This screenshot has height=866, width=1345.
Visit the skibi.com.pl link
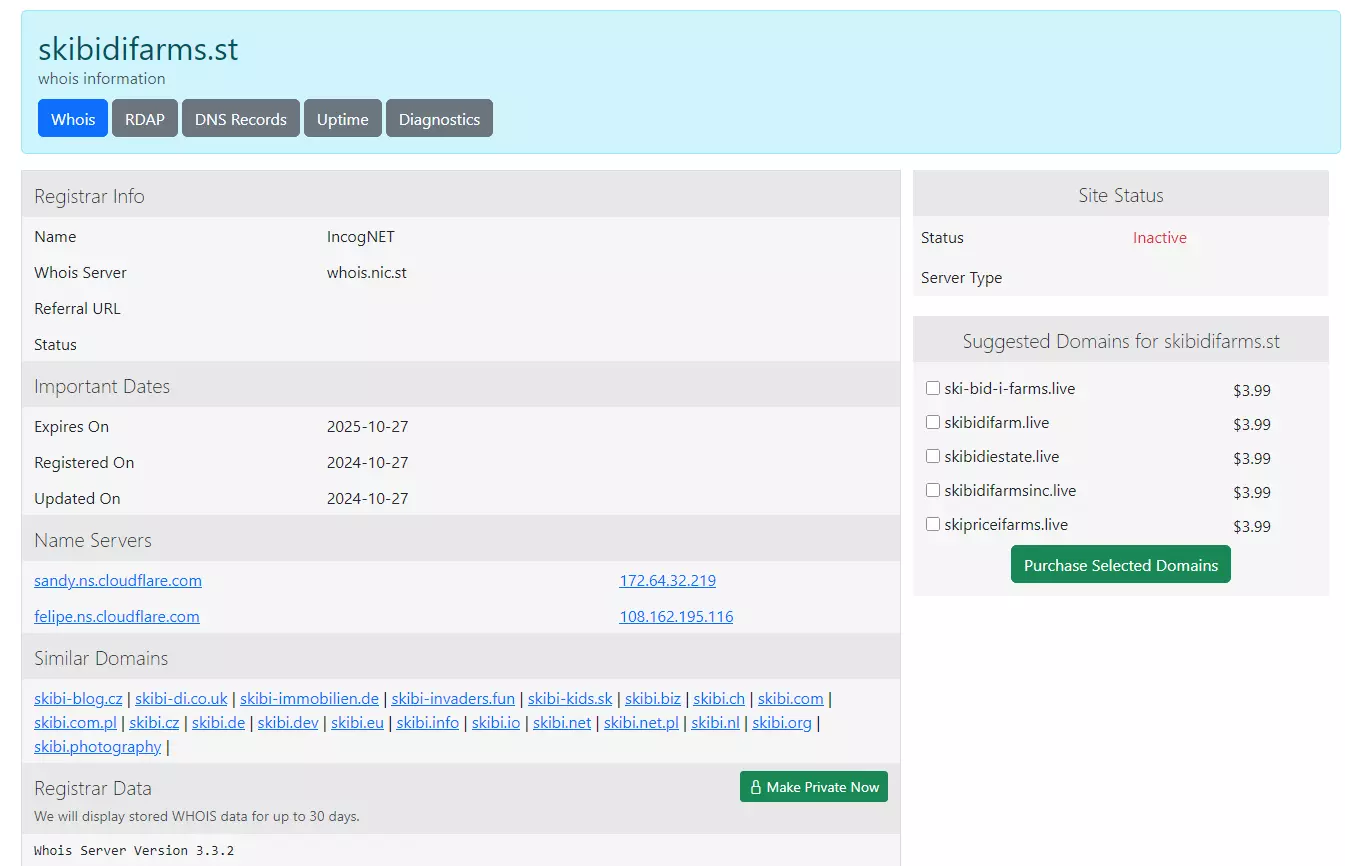click(x=75, y=722)
